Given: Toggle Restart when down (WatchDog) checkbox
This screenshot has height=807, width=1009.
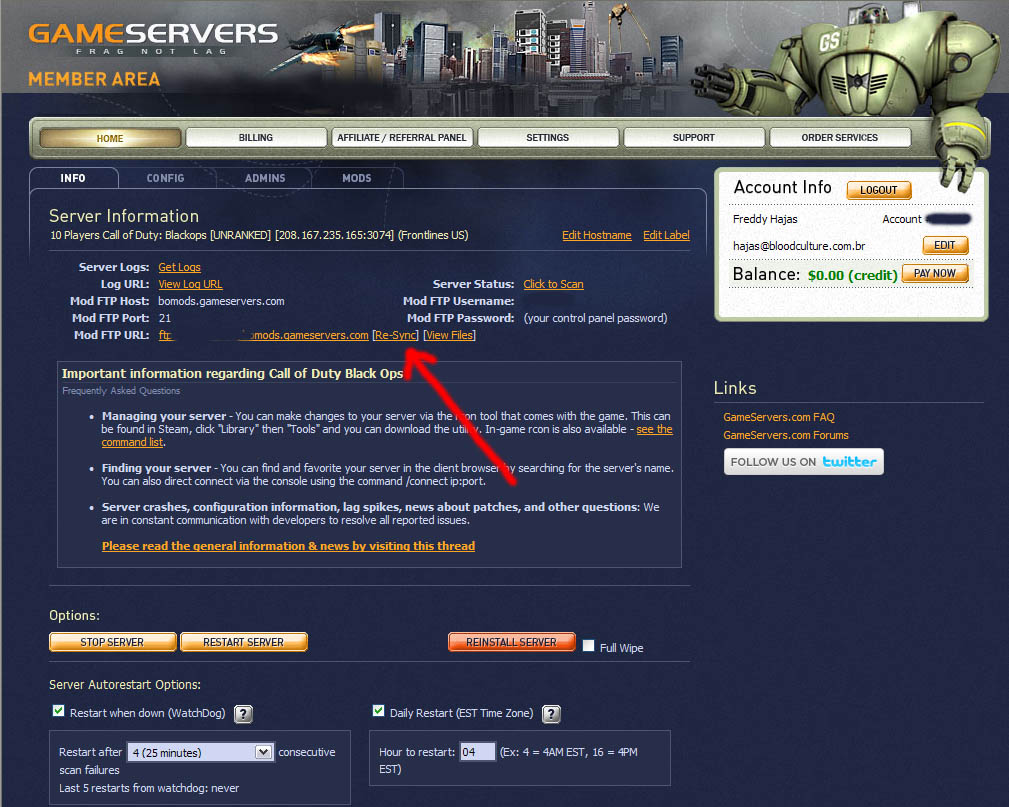Looking at the screenshot, I should [59, 710].
